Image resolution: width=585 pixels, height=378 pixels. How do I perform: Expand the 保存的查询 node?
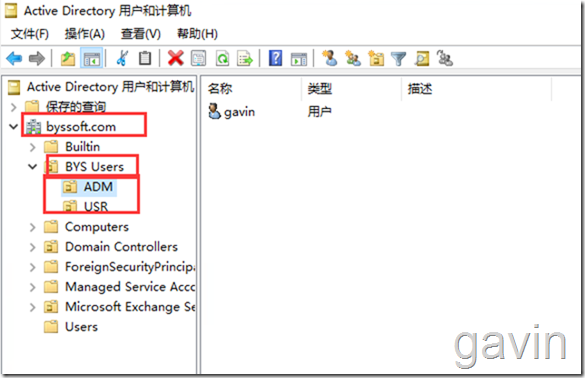(x=14, y=107)
